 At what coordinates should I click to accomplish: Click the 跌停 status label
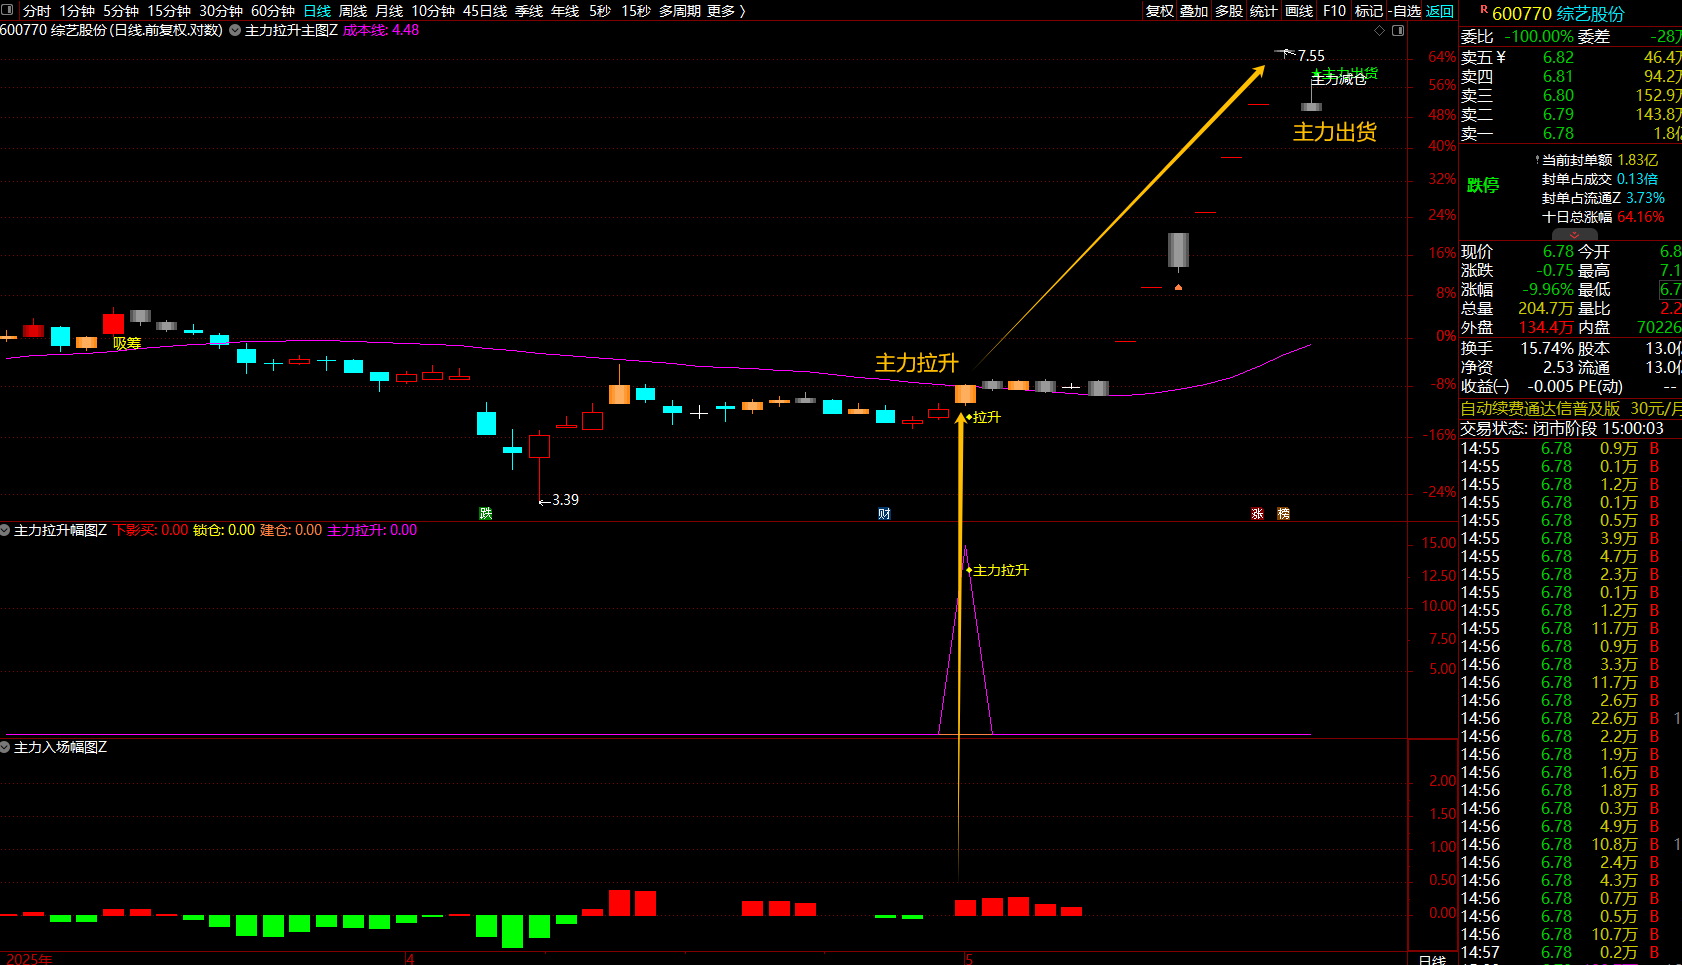(x=1483, y=185)
